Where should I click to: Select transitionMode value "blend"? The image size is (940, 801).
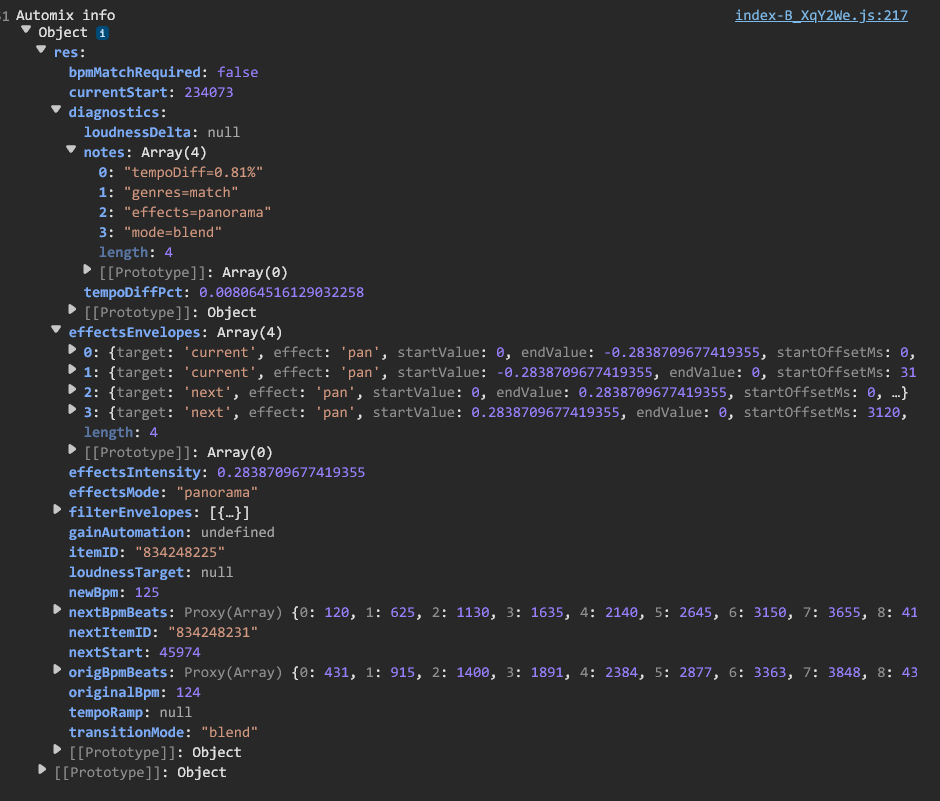tap(229, 733)
